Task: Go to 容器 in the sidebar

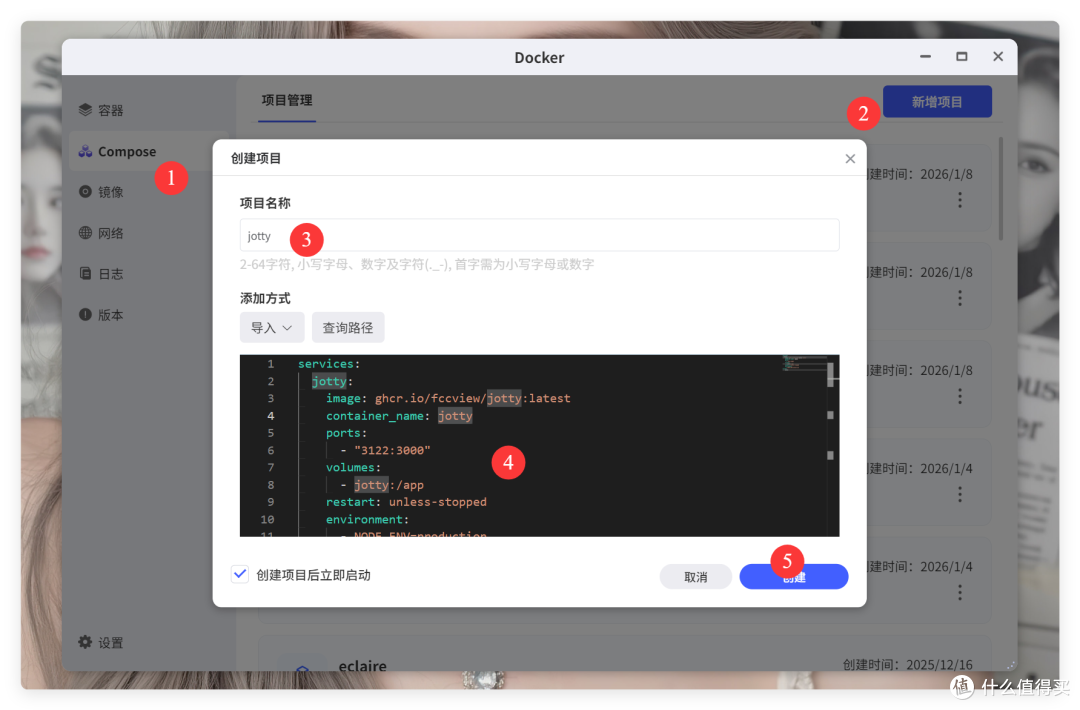Action: point(110,111)
